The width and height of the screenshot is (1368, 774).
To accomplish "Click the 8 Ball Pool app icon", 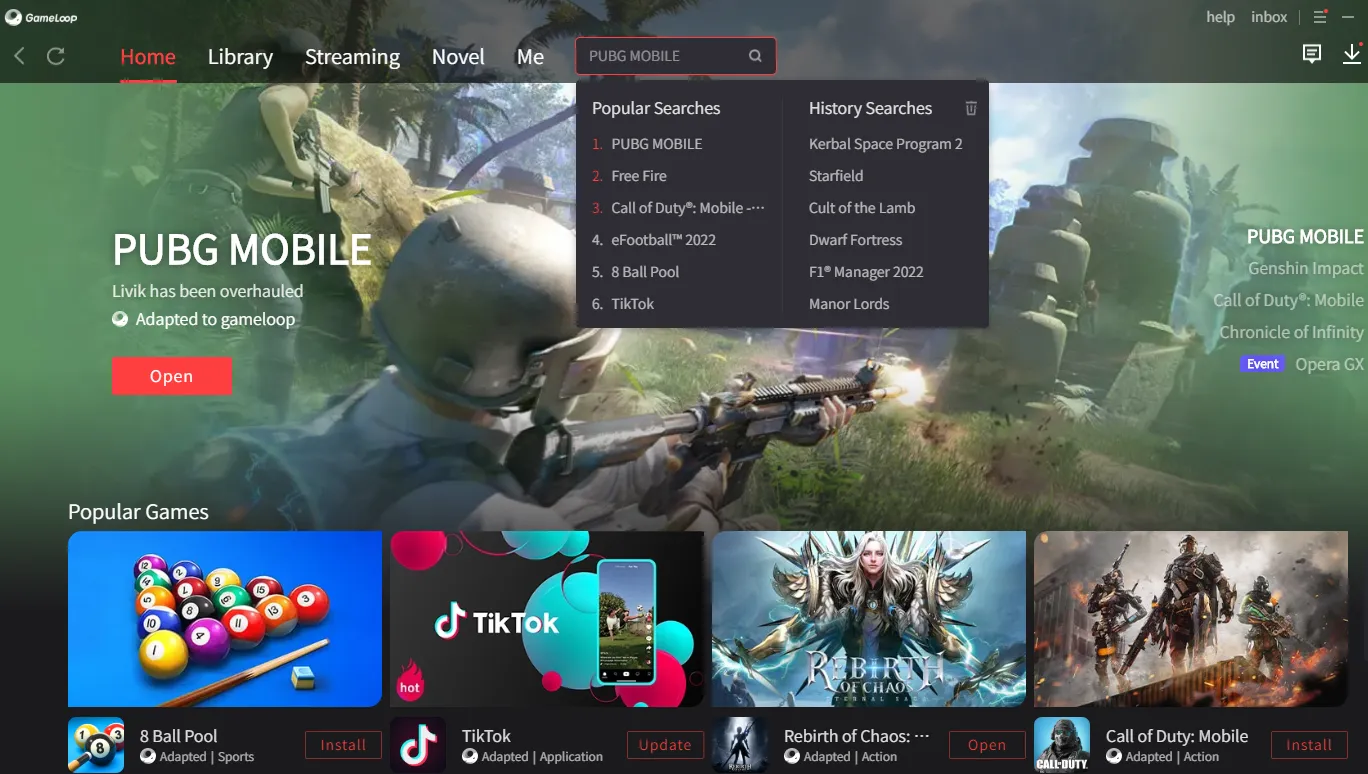I will [x=96, y=745].
